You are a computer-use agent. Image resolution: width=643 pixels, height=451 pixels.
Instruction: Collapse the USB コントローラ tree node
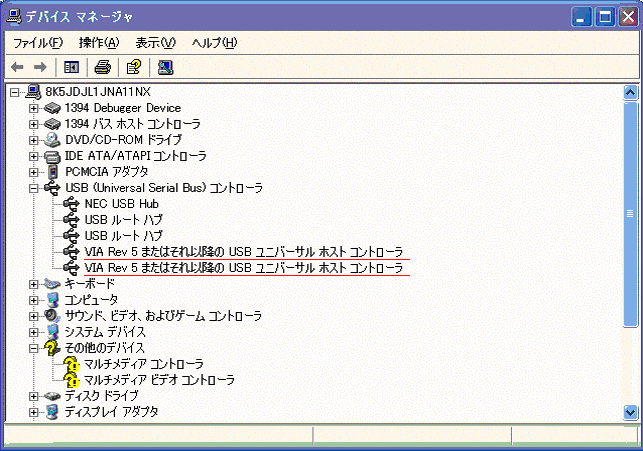pyautogui.click(x=34, y=188)
